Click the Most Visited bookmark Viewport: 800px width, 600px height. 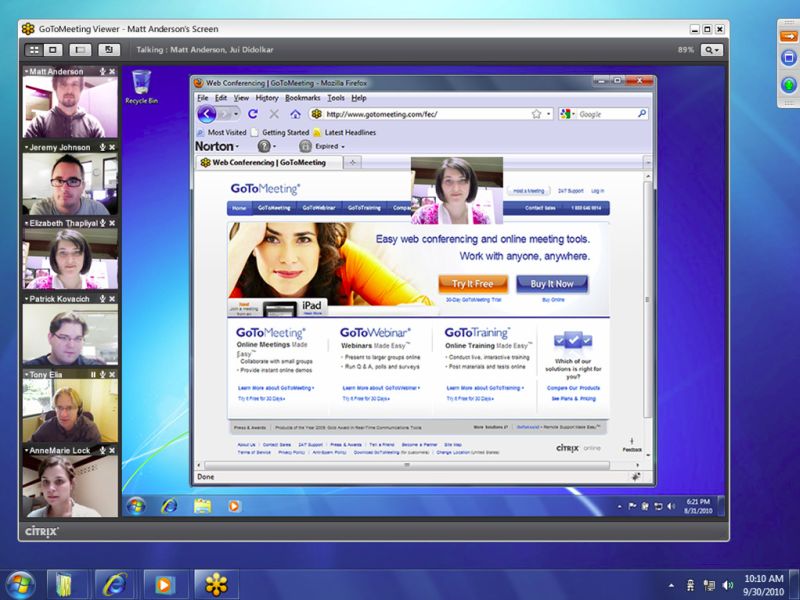pos(222,133)
